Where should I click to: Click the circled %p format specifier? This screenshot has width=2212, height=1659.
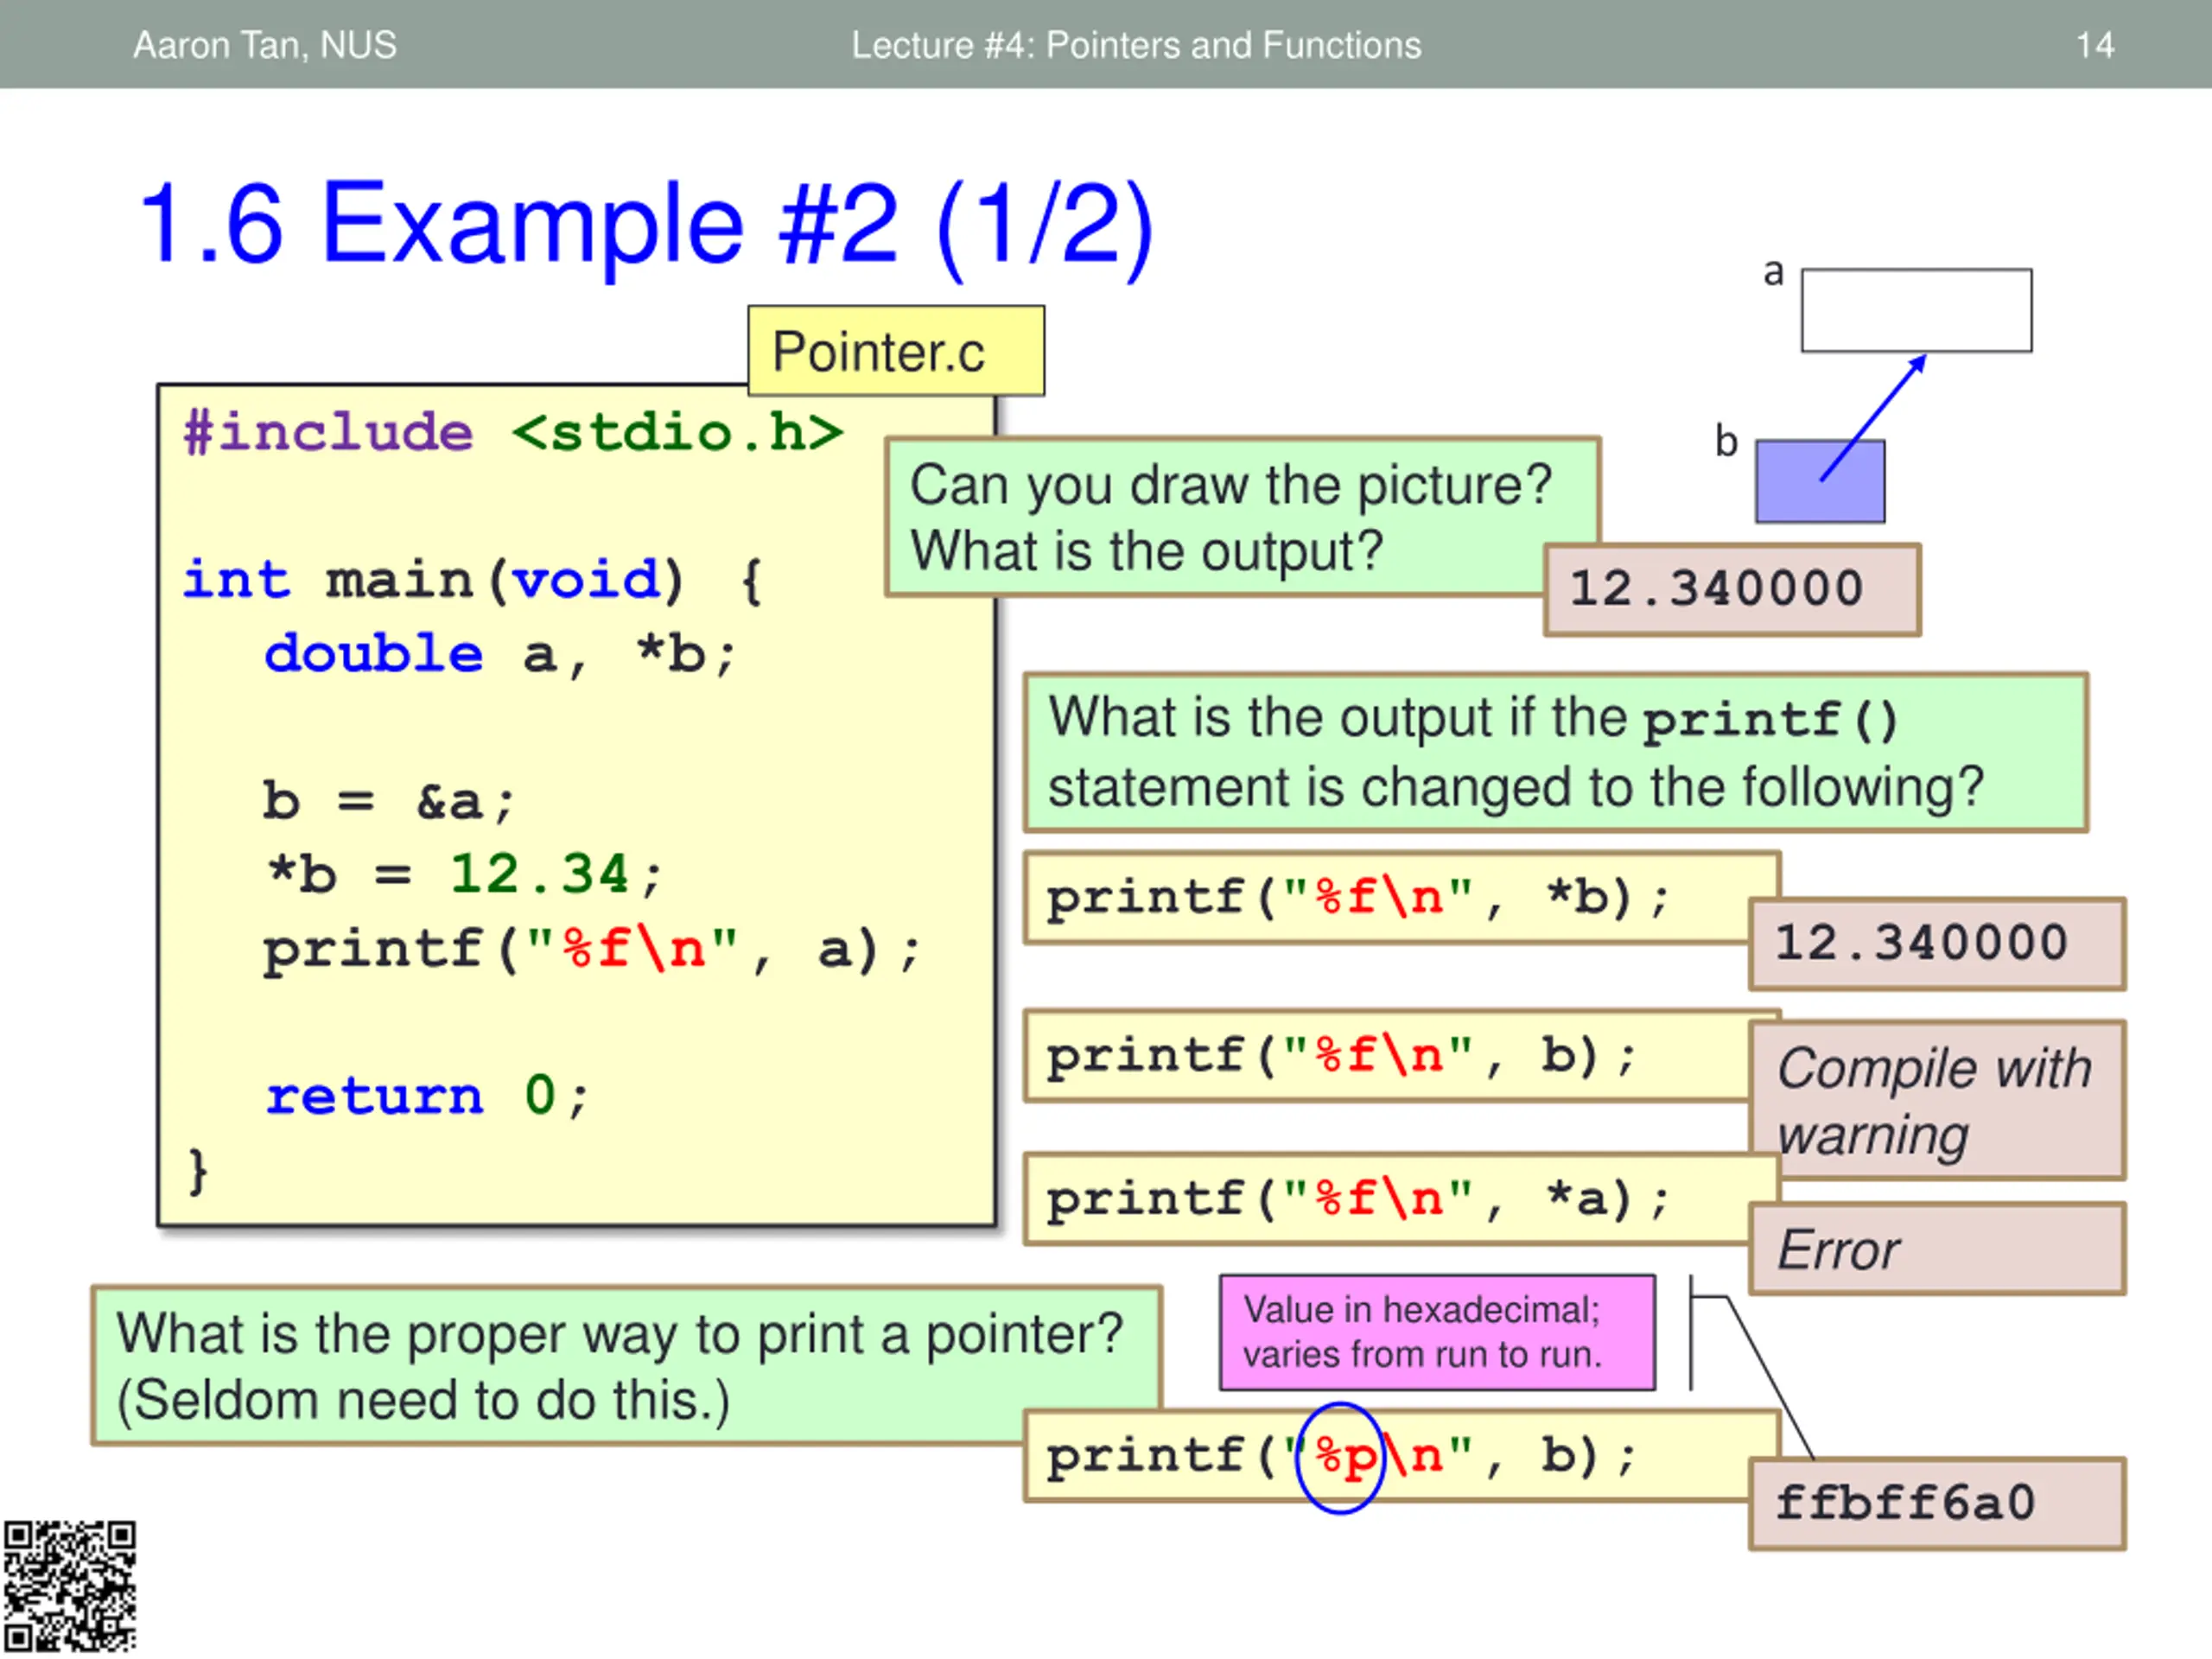pyautogui.click(x=1340, y=1457)
